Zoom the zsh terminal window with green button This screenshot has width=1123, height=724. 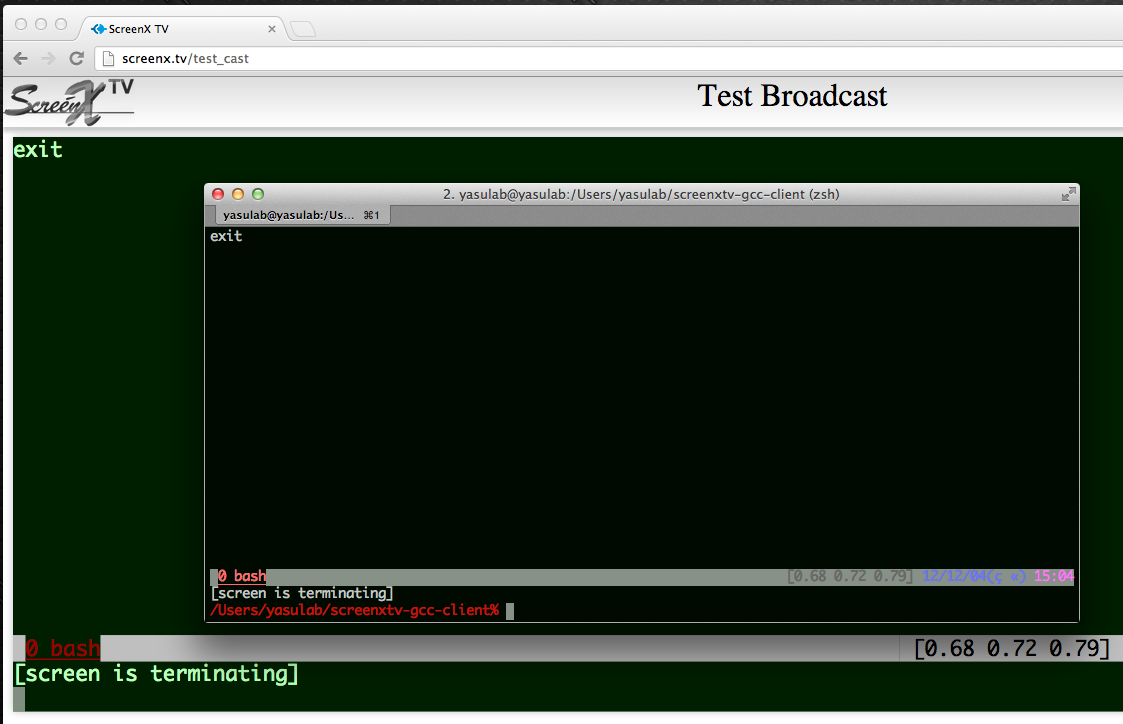258,194
